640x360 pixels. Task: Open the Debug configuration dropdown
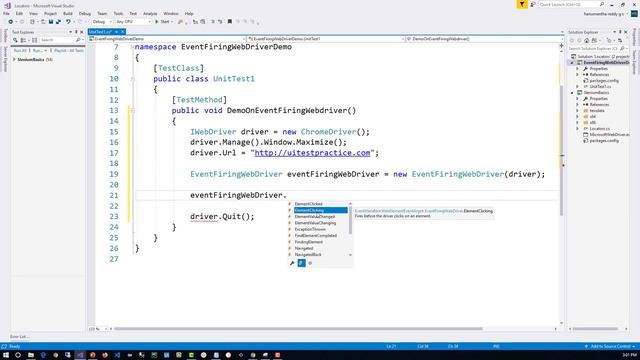102,22
